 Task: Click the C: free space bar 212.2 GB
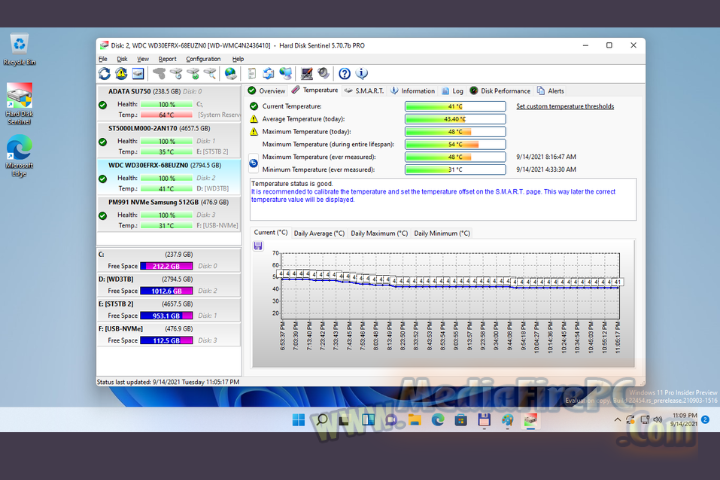point(166,266)
